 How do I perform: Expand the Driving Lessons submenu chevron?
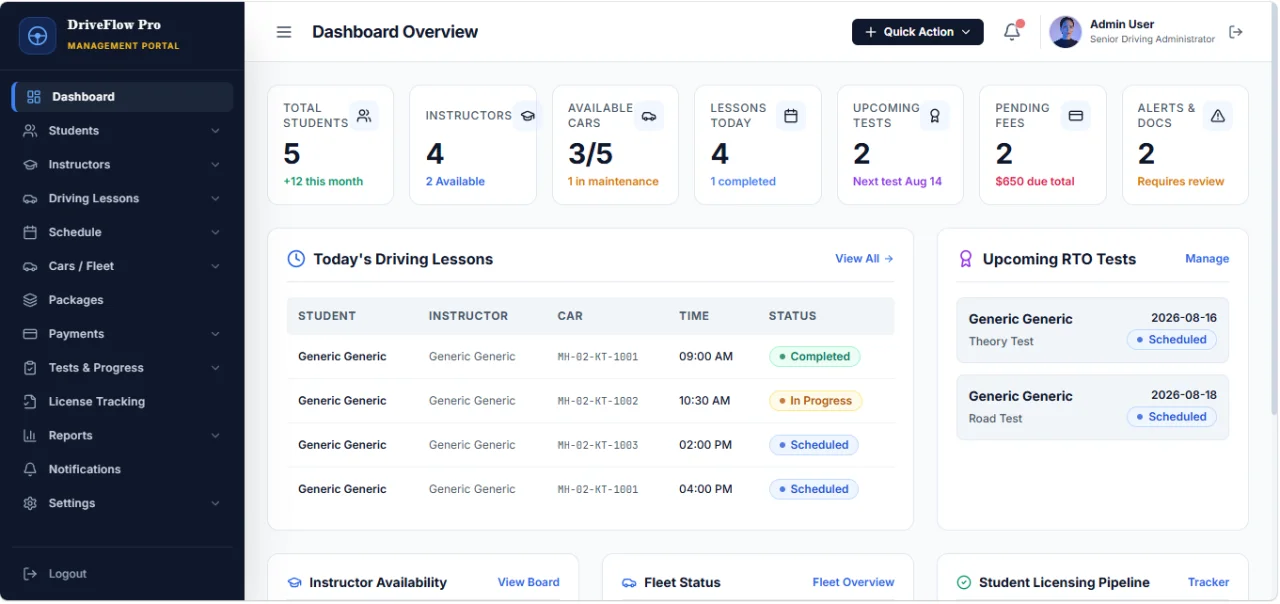[215, 199]
